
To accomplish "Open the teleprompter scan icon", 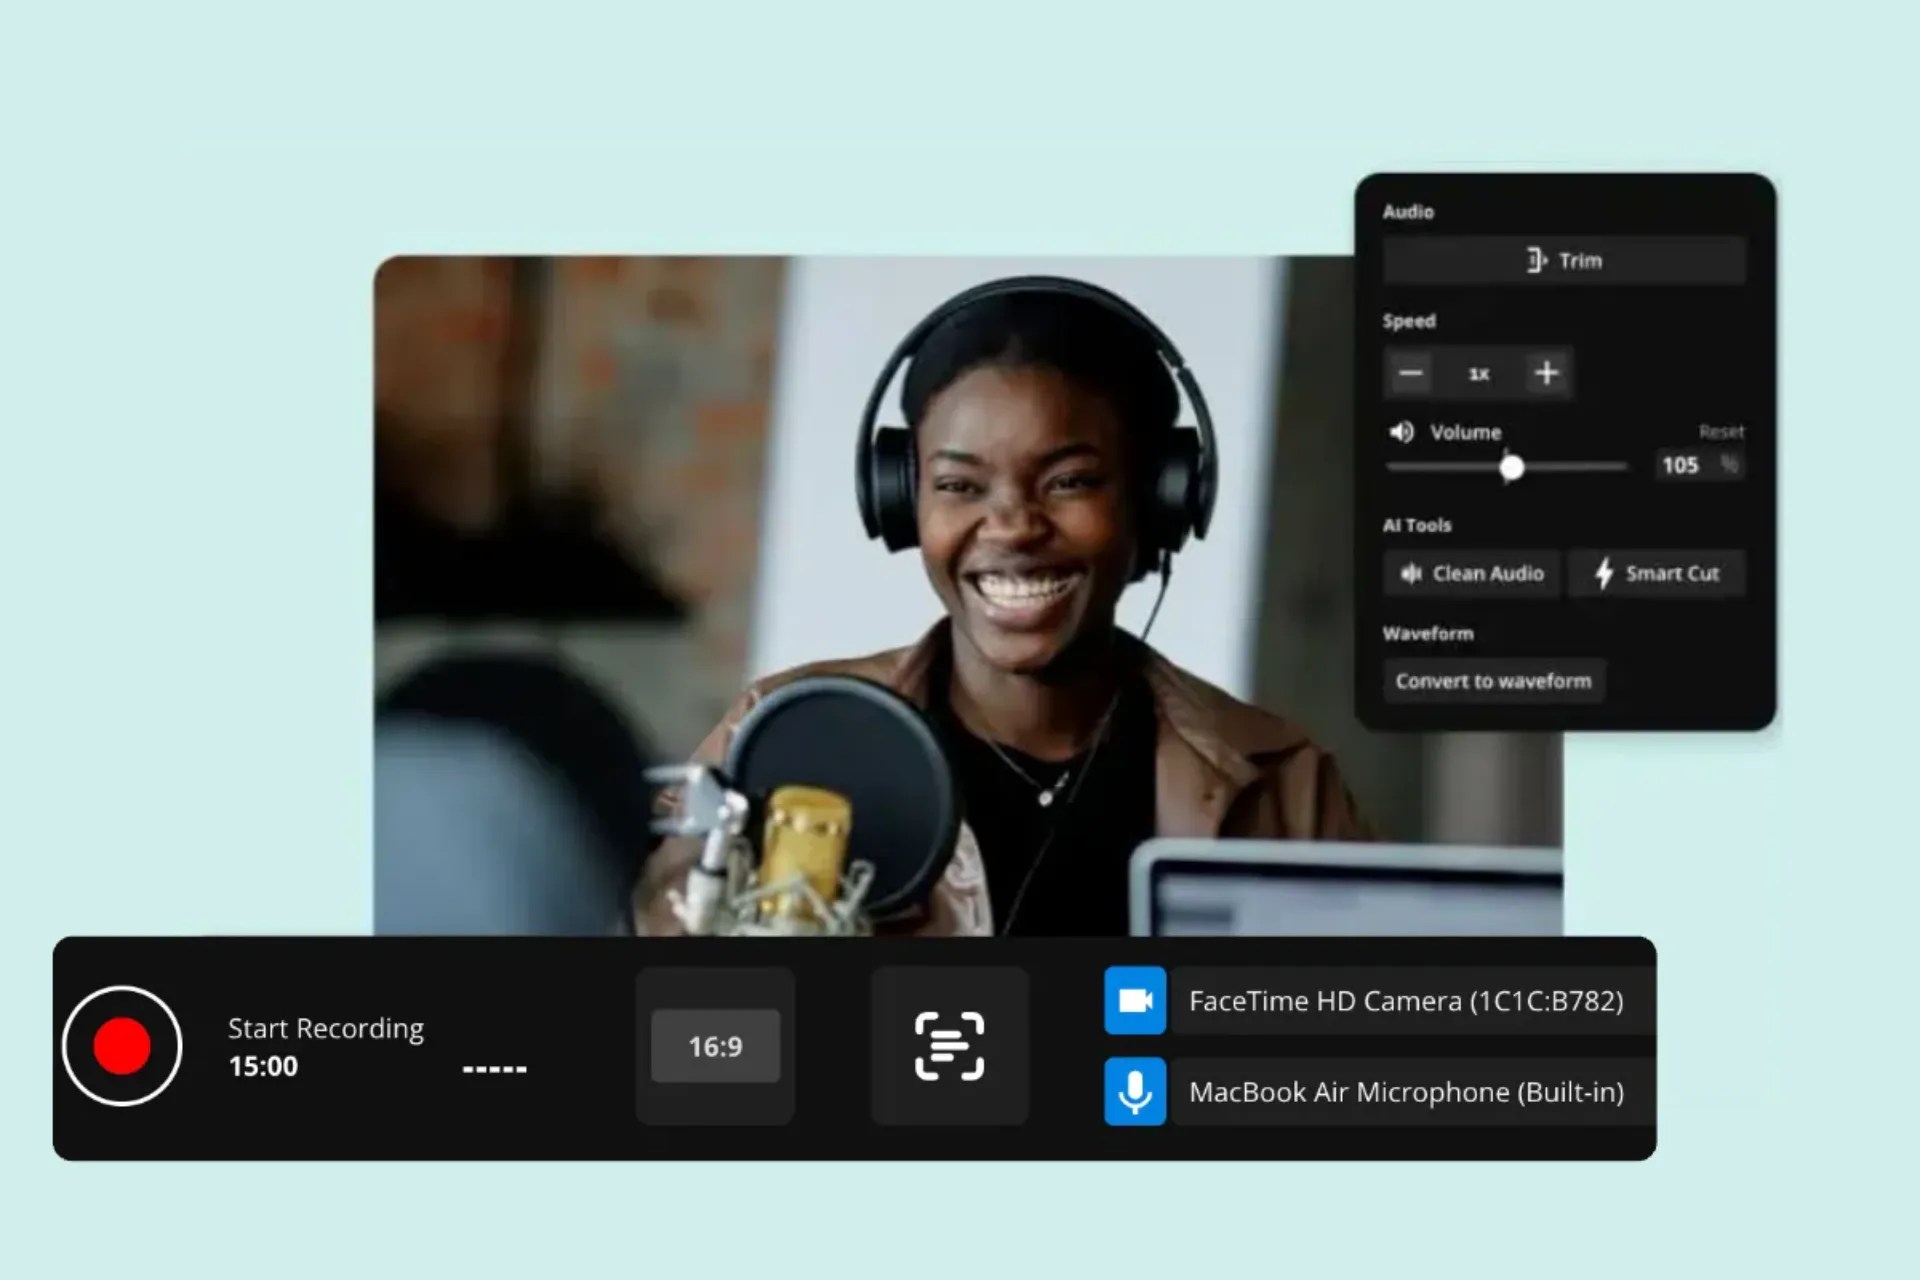I will click(949, 1046).
